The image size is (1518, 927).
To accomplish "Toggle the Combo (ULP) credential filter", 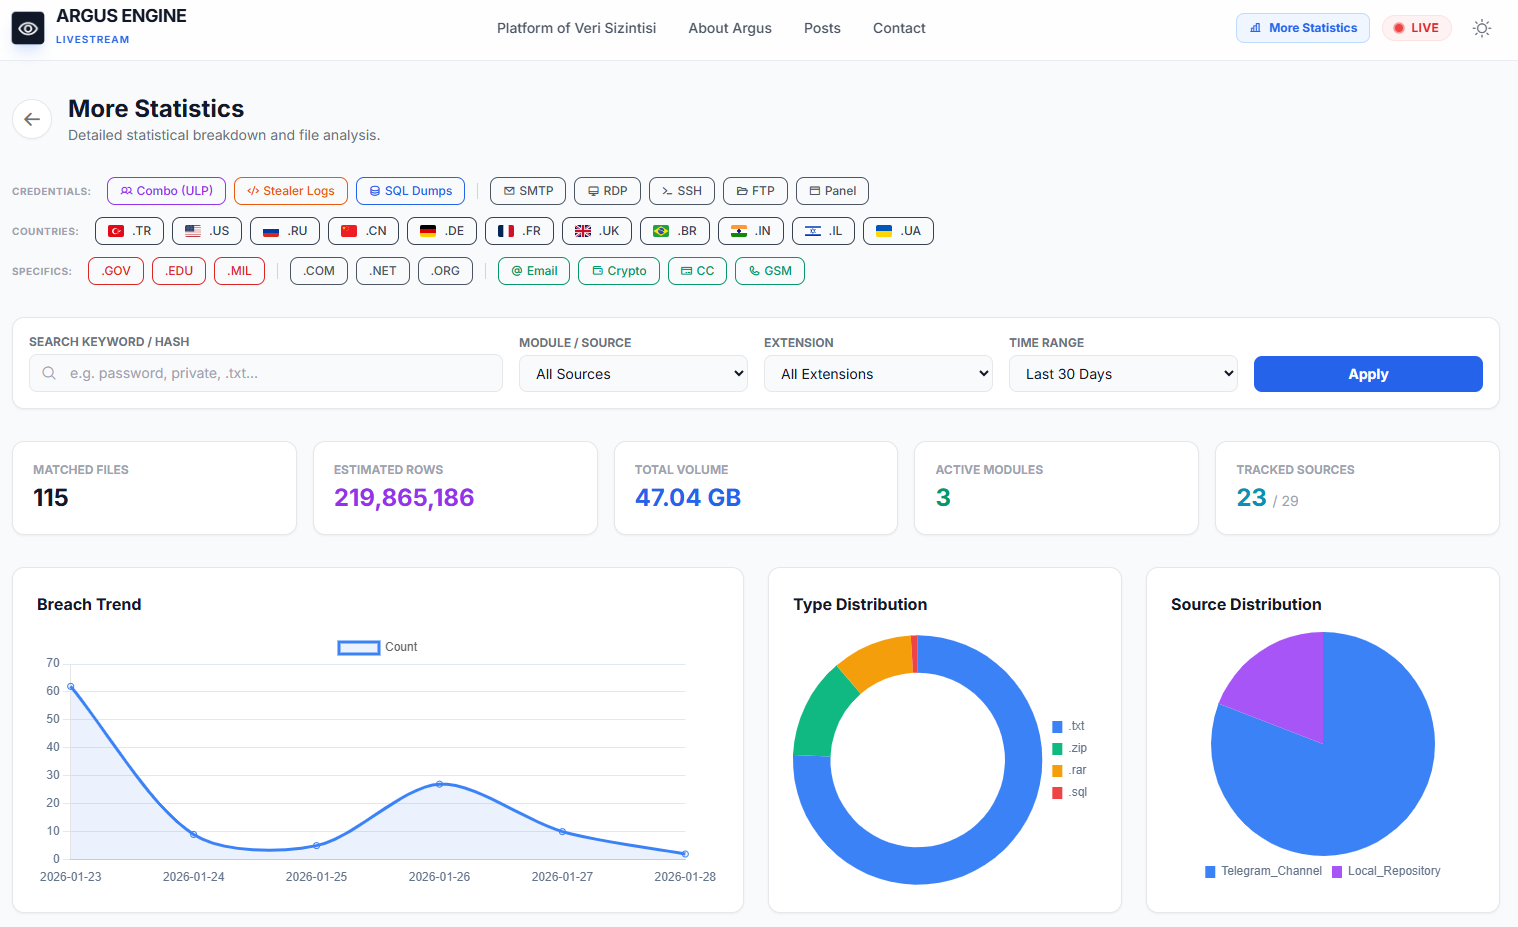I will coord(167,191).
